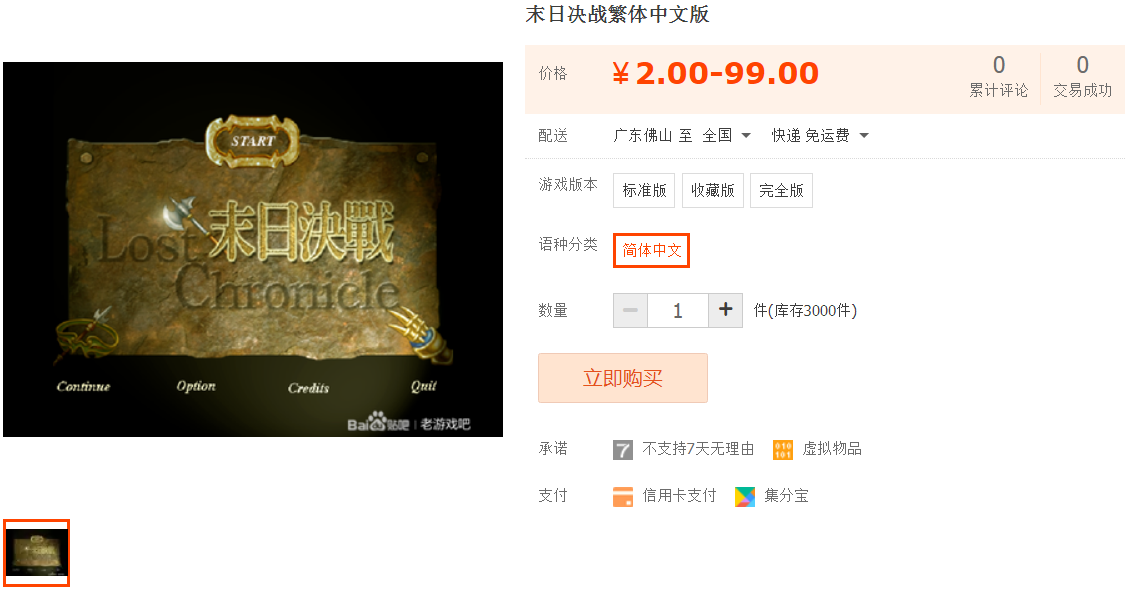Open the 累计评论 review count
The width and height of the screenshot is (1130, 590).
click(x=998, y=76)
